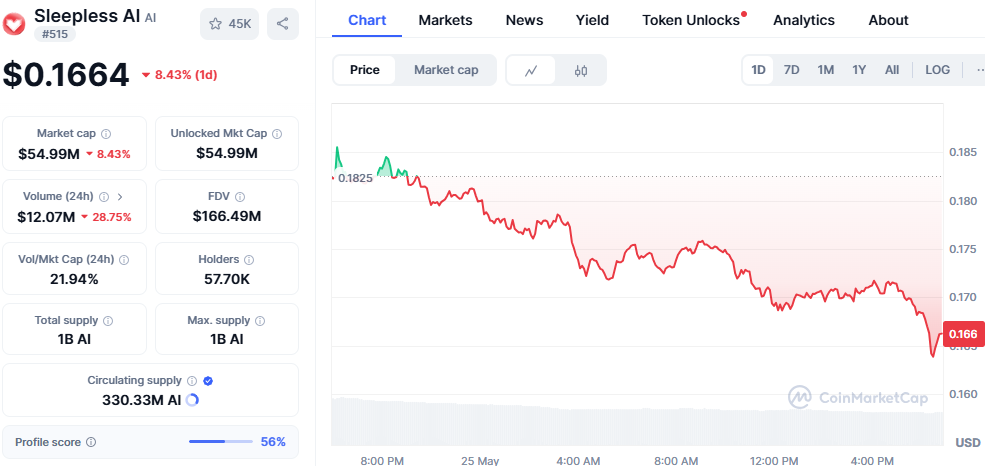The image size is (985, 466).
Task: Add to watchlist via star 45K button
Action: (229, 24)
